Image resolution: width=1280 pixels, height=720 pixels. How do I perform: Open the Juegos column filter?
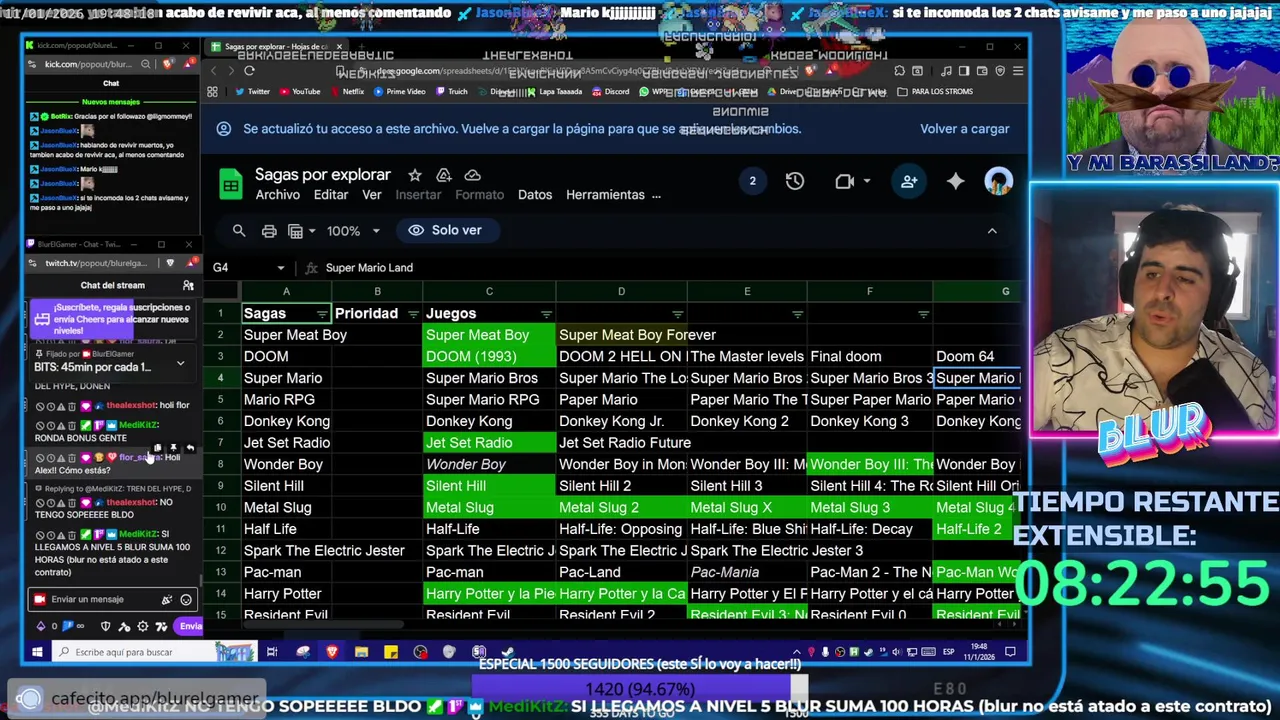[546, 314]
